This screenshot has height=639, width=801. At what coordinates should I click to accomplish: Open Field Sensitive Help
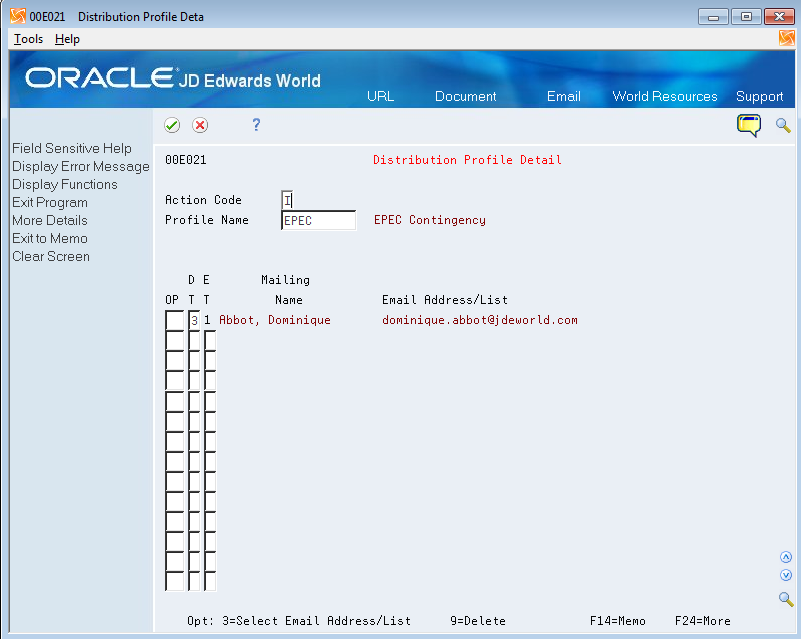72,148
